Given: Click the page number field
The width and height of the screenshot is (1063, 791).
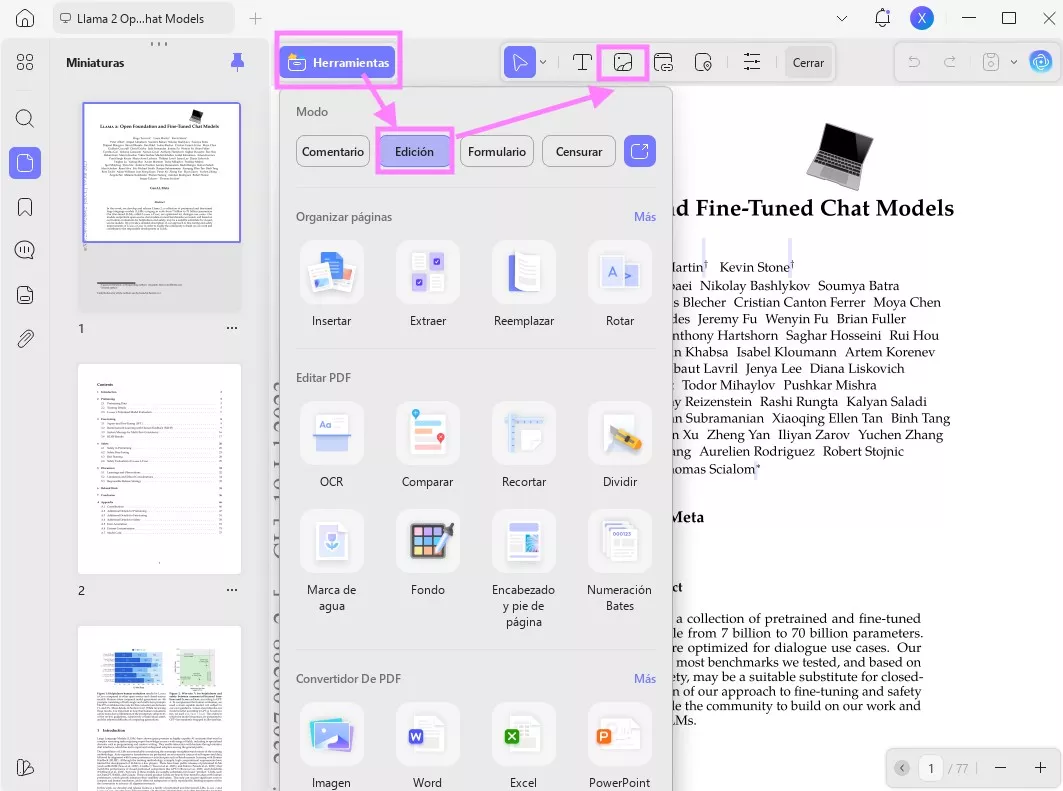Looking at the screenshot, I should 931,767.
